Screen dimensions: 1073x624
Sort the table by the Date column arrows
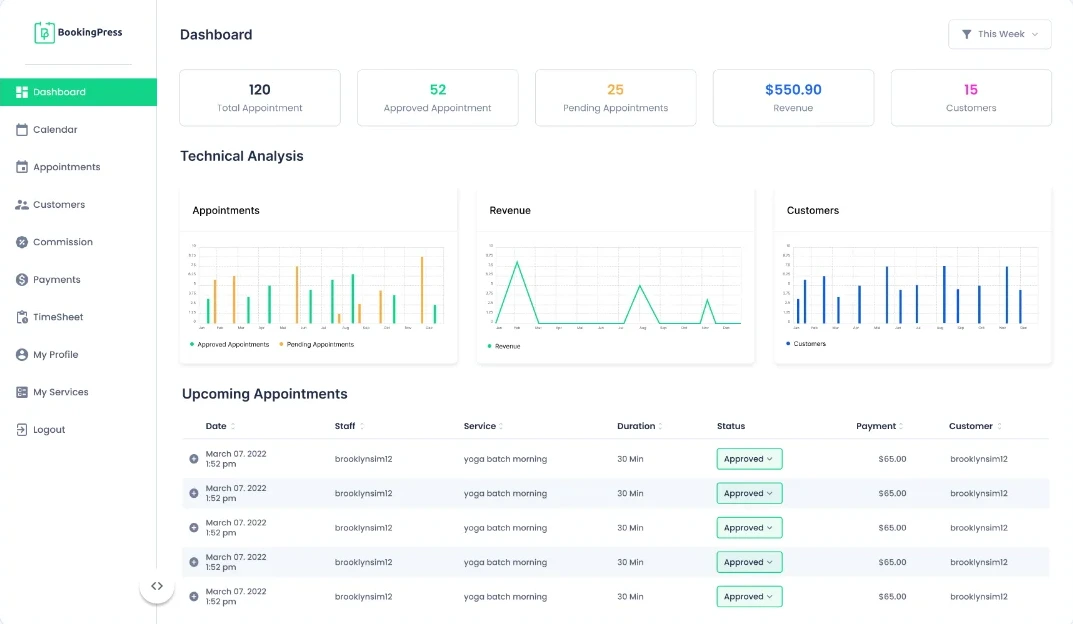(x=233, y=426)
